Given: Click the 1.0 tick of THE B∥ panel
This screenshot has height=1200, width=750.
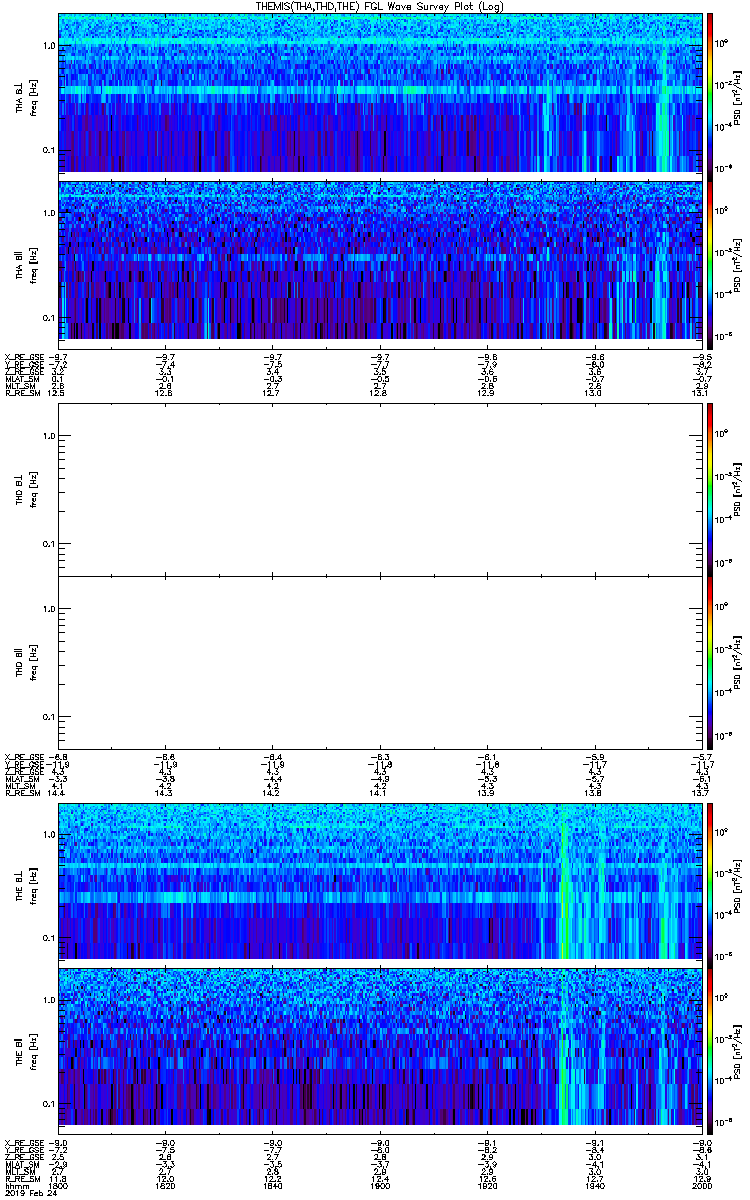Looking at the screenshot, I should point(49,999).
